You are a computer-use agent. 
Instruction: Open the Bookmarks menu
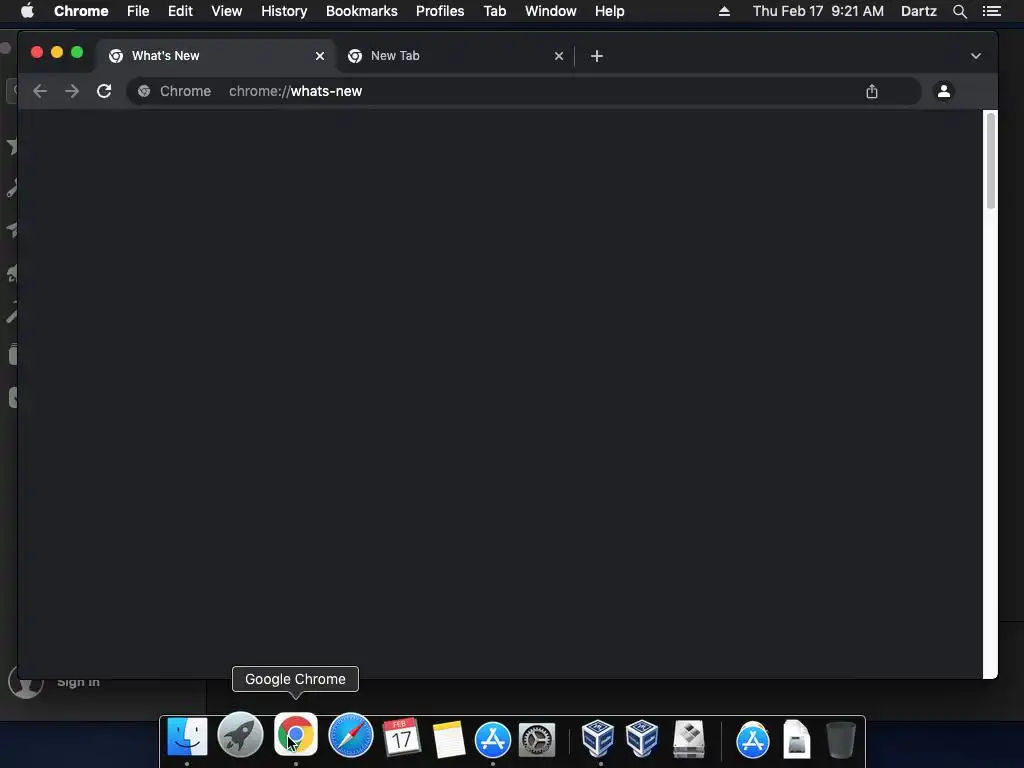pos(362,11)
